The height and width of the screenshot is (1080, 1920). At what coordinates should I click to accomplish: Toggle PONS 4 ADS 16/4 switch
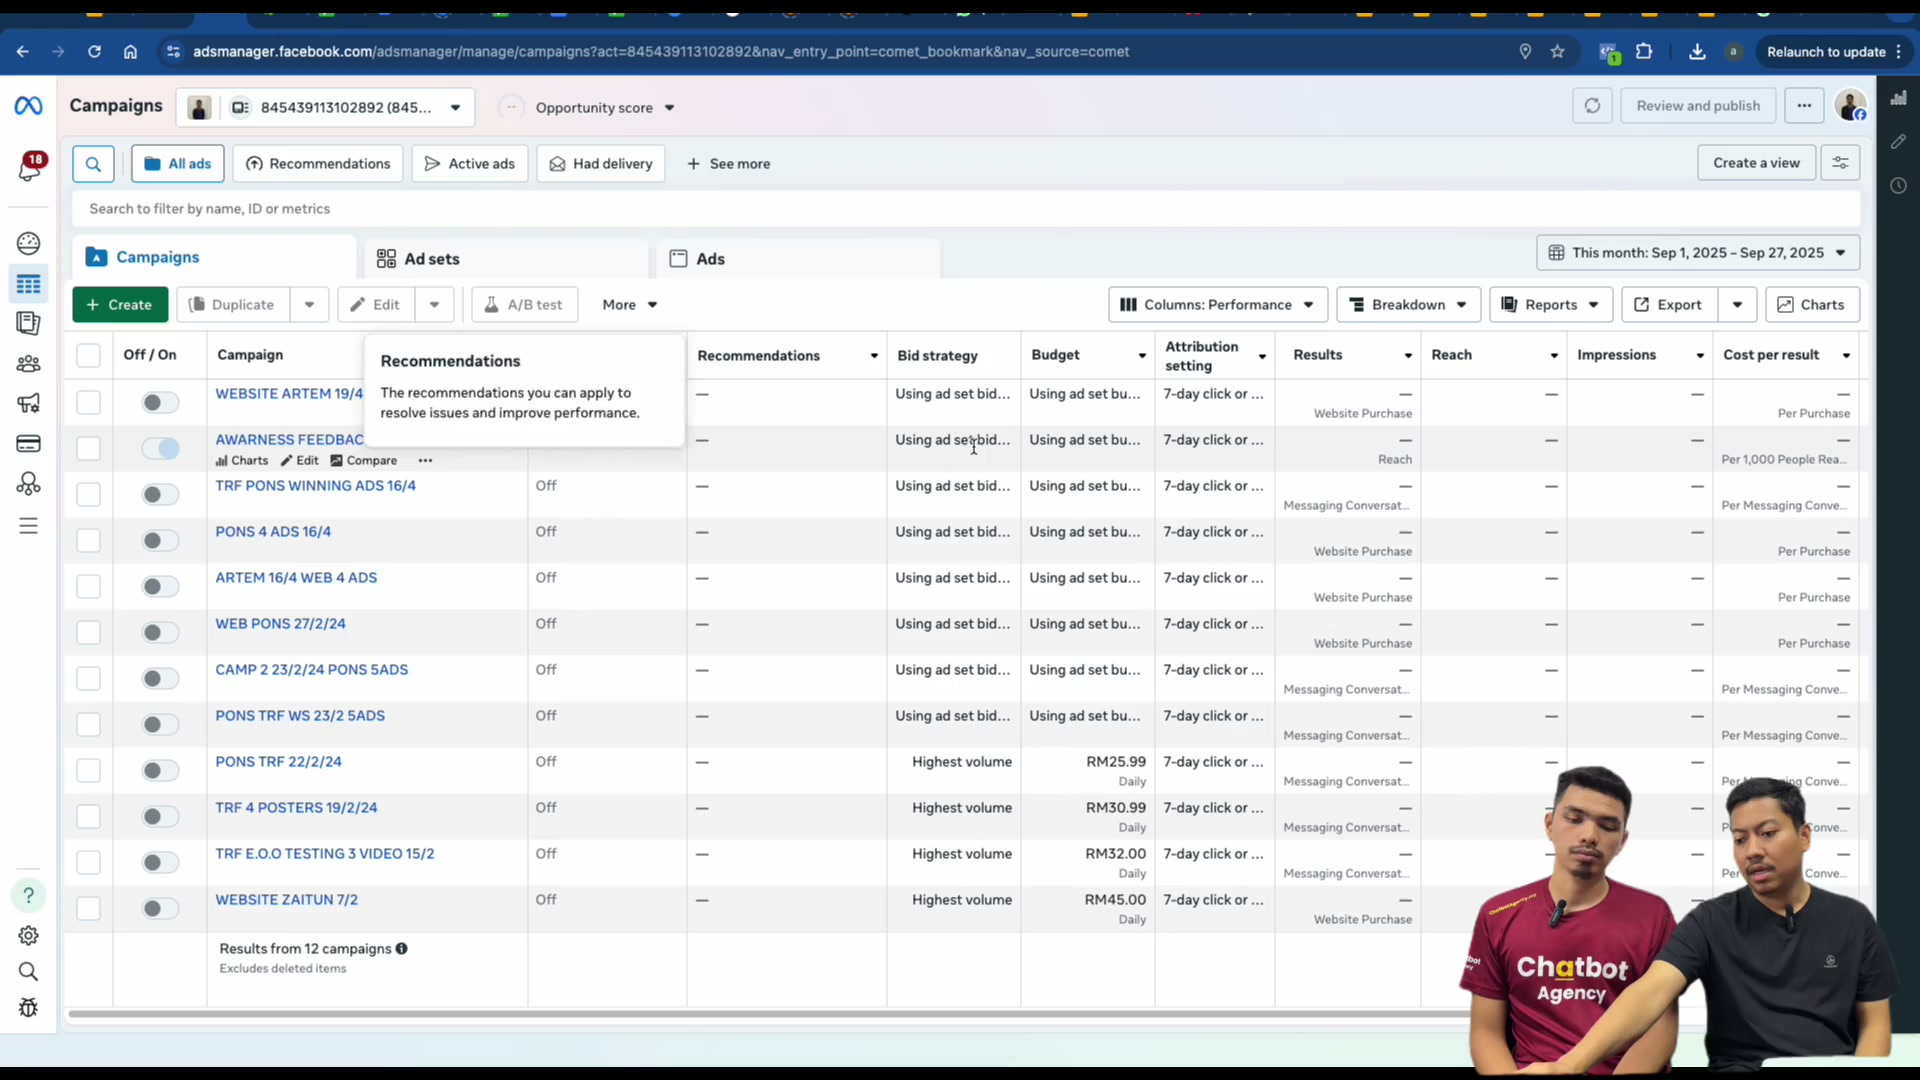159,541
